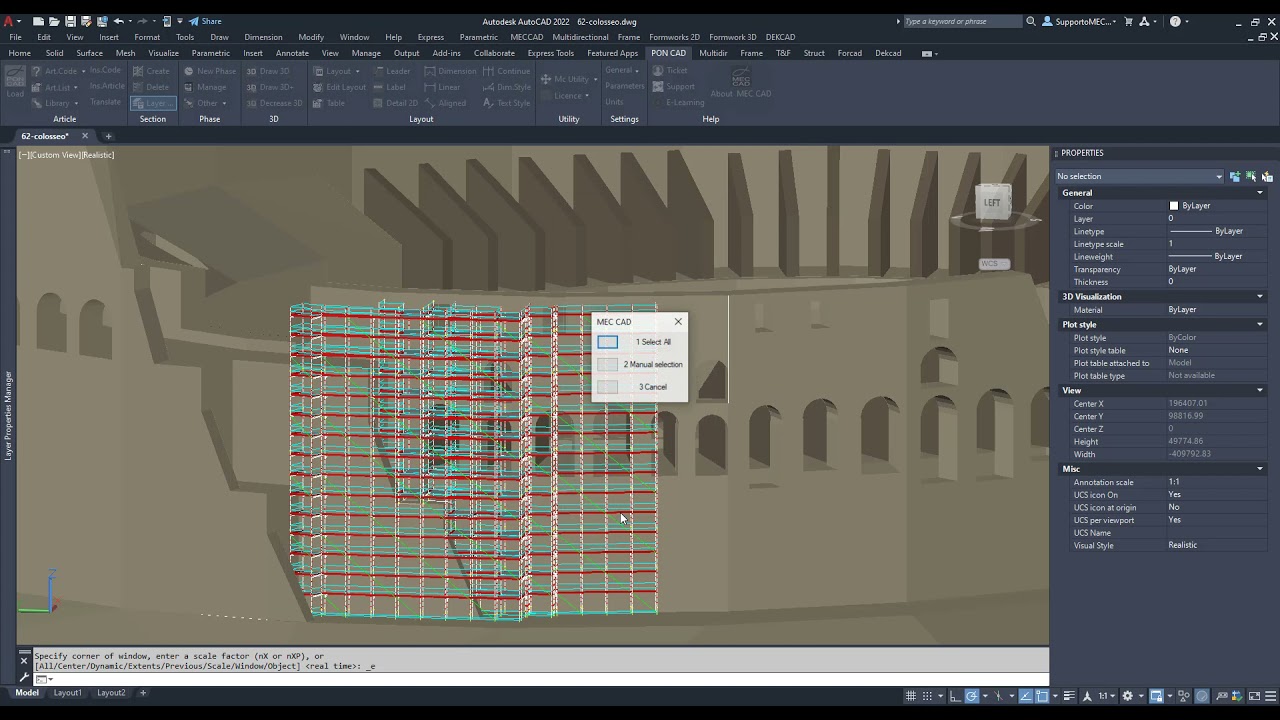The height and width of the screenshot is (720, 1280).
Task: Switch to the Annotate ribbon tab
Action: pos(292,53)
